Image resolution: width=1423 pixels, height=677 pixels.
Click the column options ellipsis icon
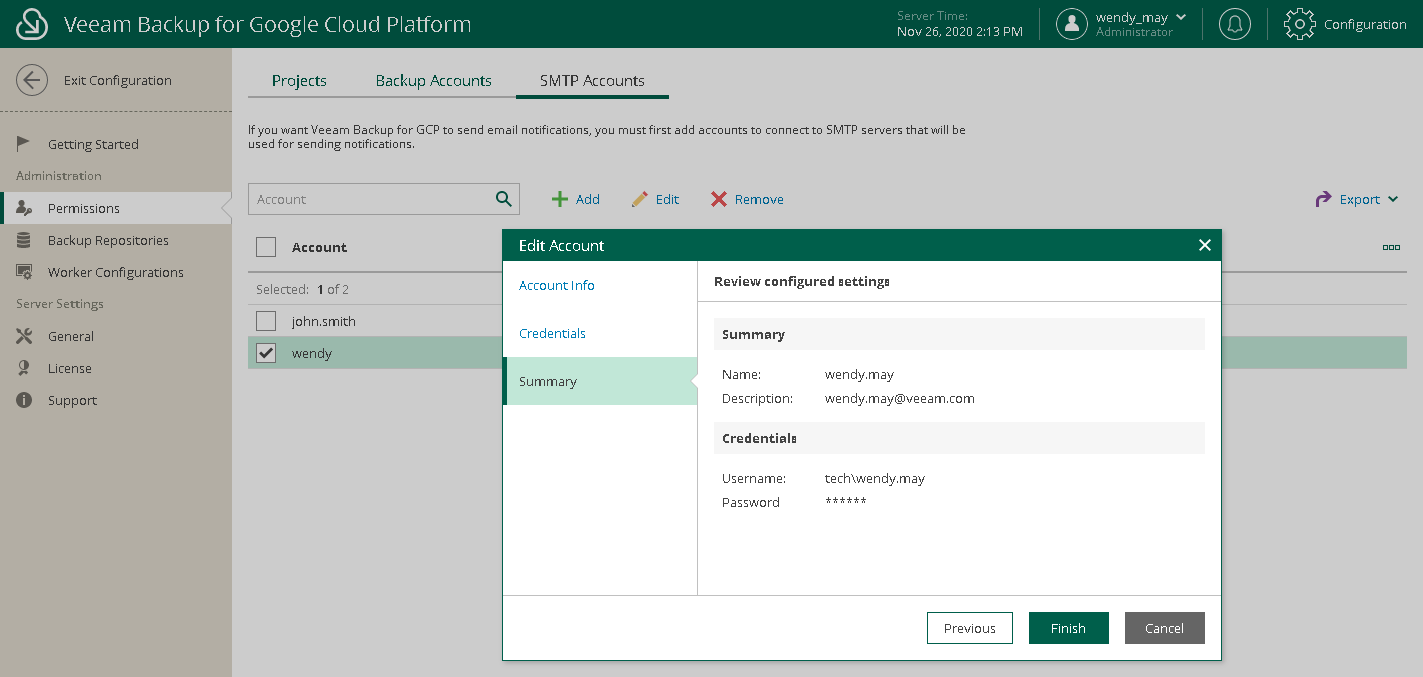[1390, 247]
